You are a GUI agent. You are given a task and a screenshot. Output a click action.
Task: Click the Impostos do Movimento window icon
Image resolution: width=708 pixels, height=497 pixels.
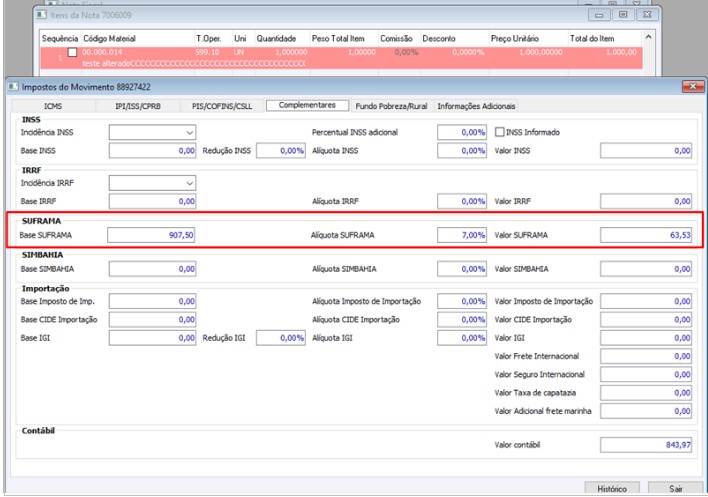pos(14,88)
